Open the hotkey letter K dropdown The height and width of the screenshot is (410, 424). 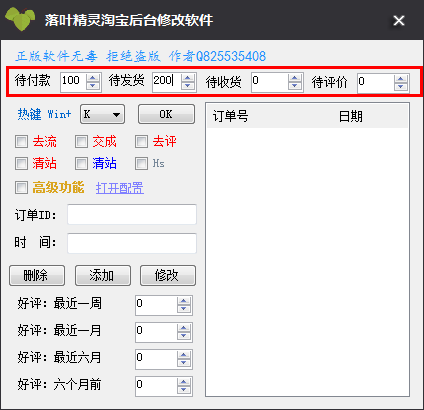tap(102, 114)
